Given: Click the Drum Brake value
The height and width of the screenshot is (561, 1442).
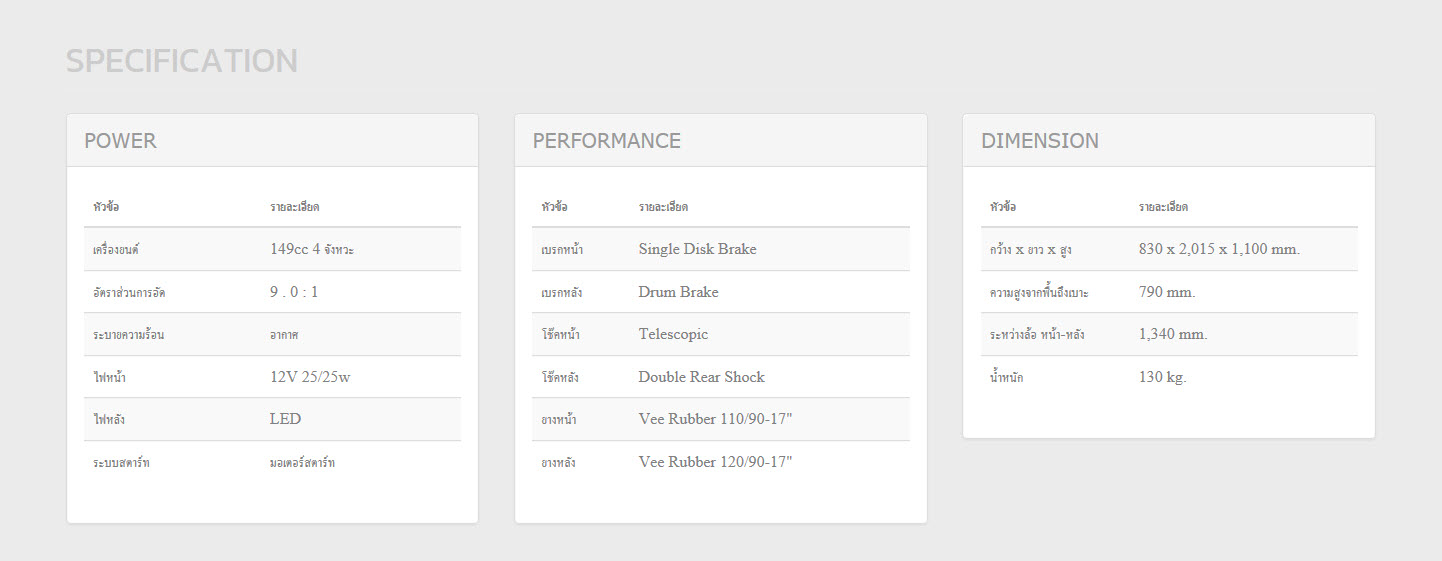Looking at the screenshot, I should [x=678, y=292].
